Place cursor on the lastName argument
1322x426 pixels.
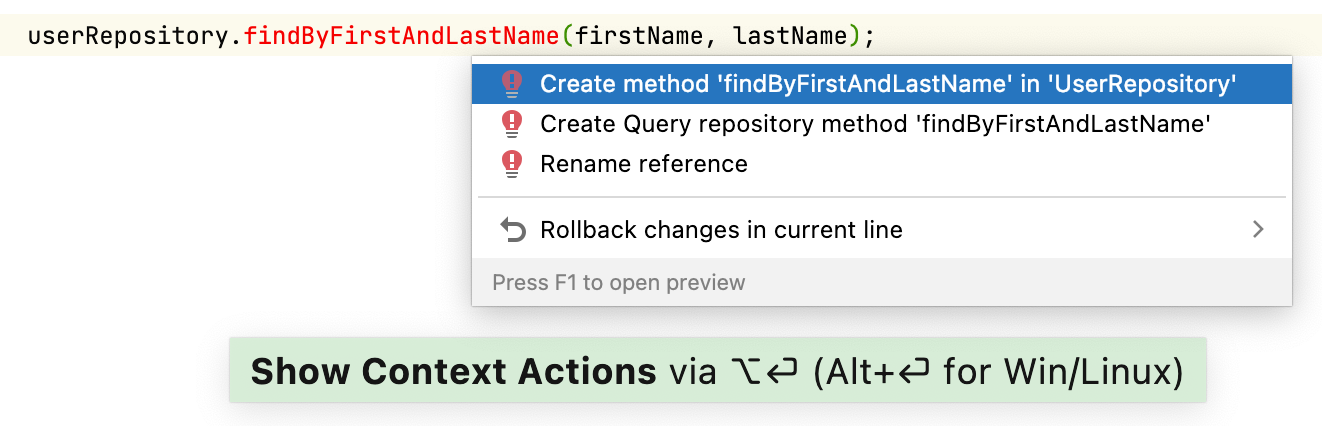[x=789, y=37]
